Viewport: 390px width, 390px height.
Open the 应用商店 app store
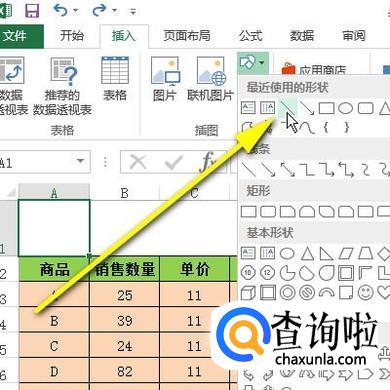point(314,69)
